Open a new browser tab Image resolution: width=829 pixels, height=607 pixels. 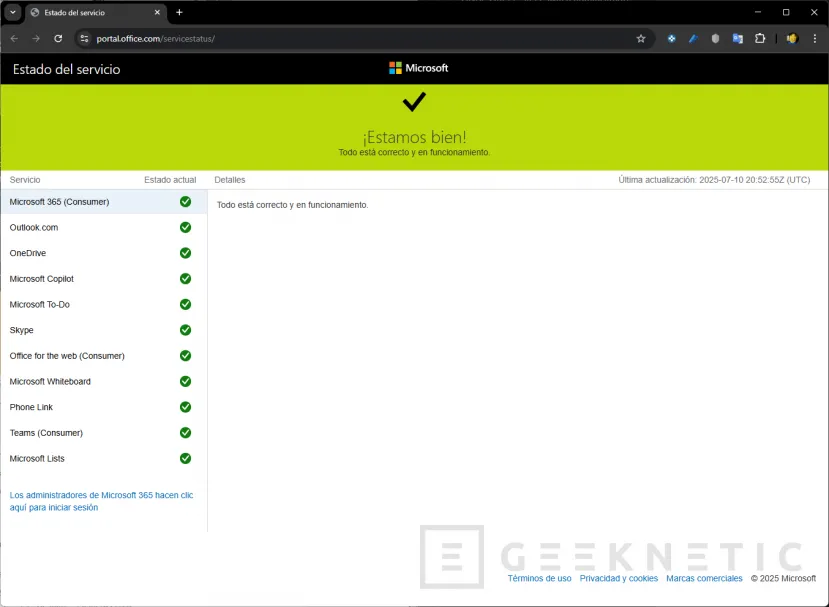click(x=178, y=13)
